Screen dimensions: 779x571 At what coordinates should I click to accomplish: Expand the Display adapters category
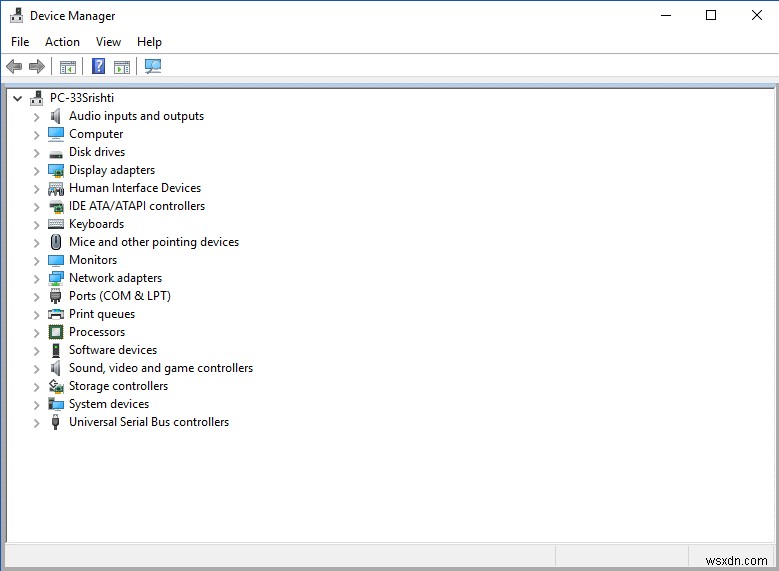point(36,171)
